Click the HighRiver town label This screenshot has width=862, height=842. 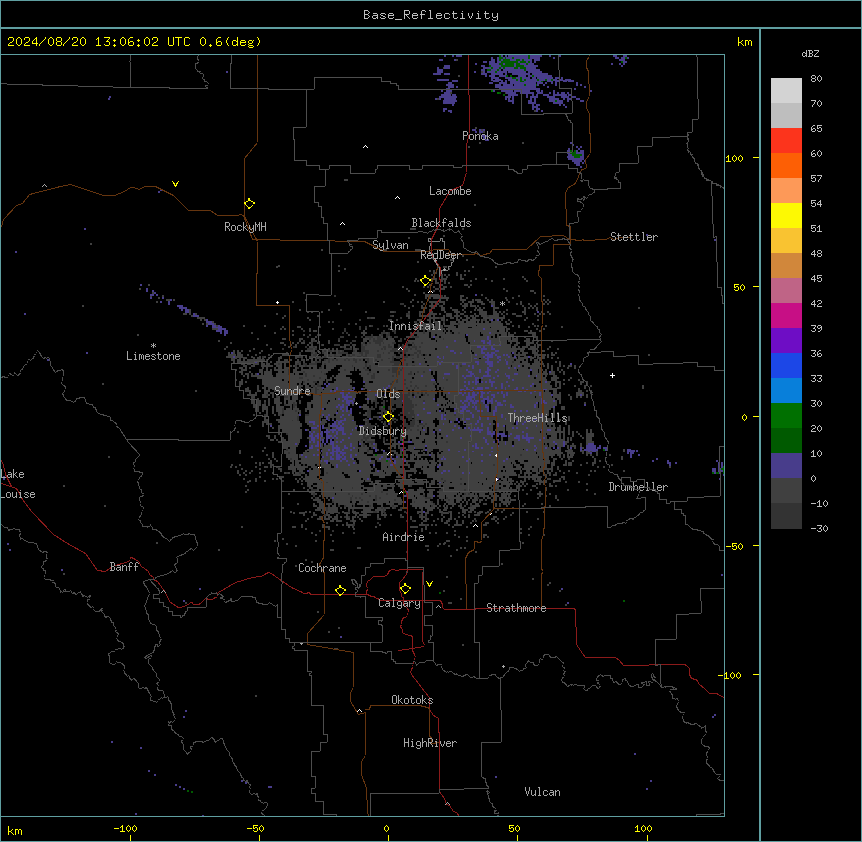(430, 743)
